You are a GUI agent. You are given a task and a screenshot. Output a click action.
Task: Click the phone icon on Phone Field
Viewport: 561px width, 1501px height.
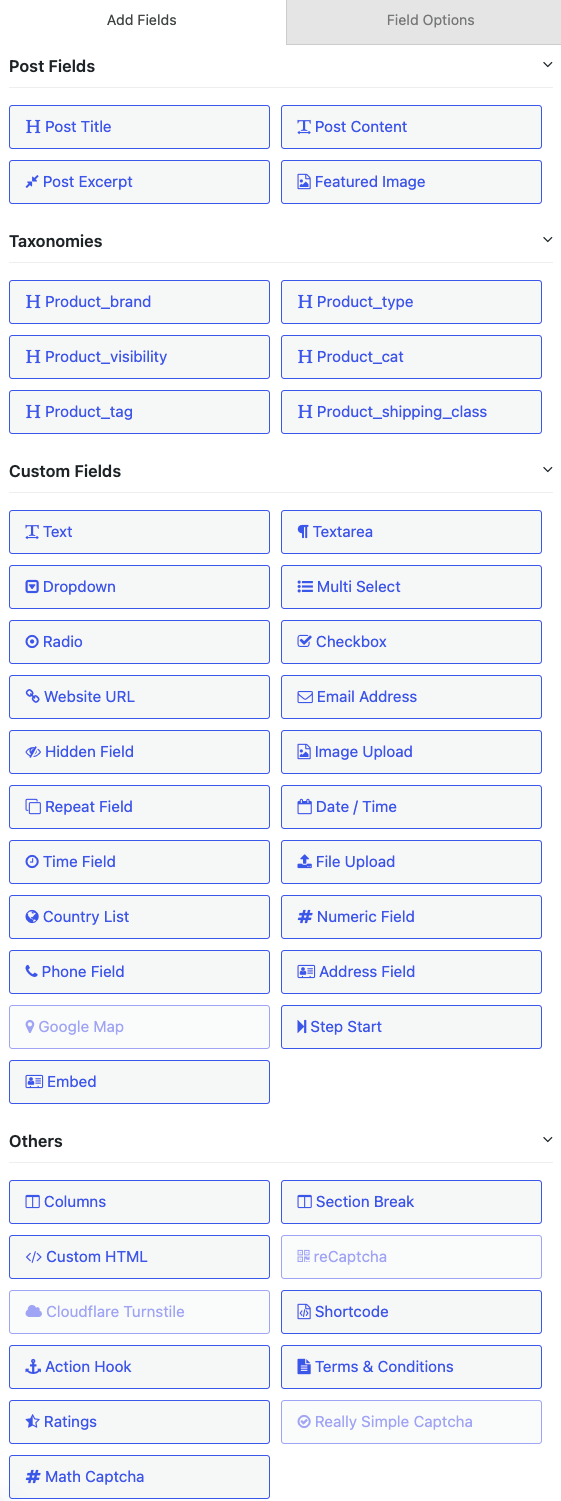tap(32, 971)
